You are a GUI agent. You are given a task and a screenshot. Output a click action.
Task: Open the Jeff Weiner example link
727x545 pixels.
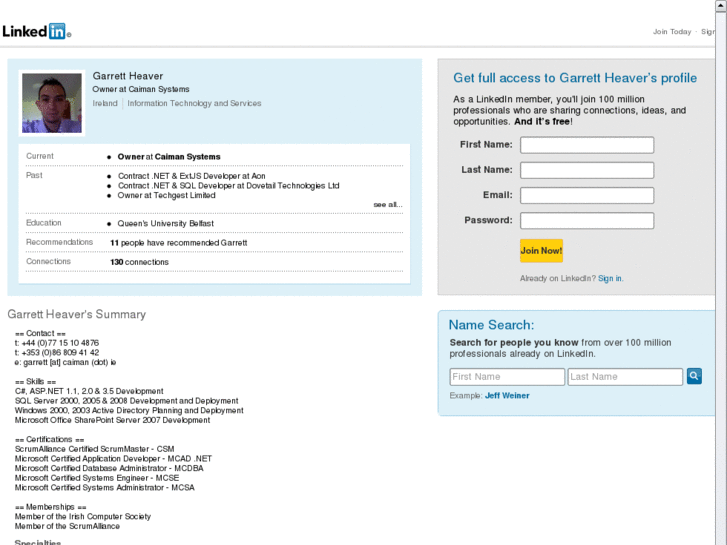coord(507,396)
